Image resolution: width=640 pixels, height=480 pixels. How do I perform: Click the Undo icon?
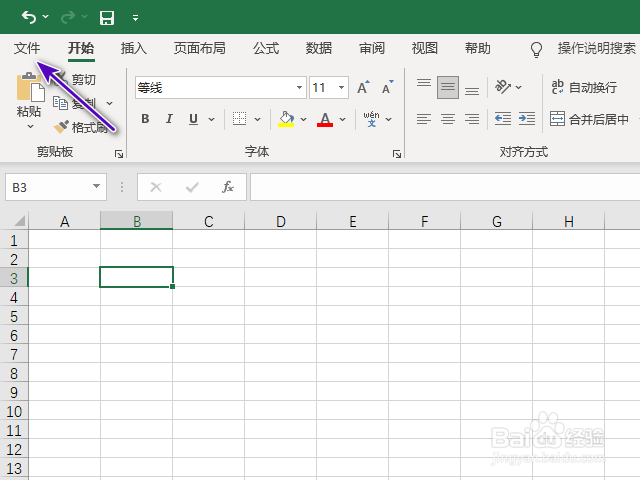(29, 17)
